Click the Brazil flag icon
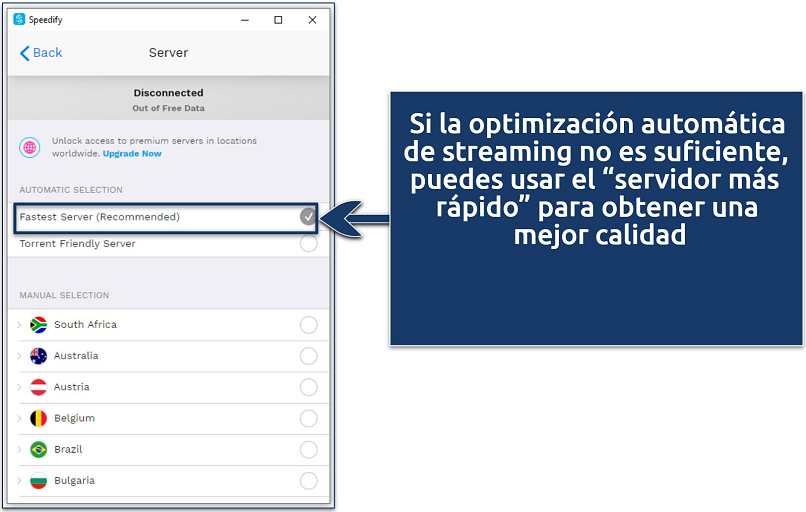 point(39,449)
